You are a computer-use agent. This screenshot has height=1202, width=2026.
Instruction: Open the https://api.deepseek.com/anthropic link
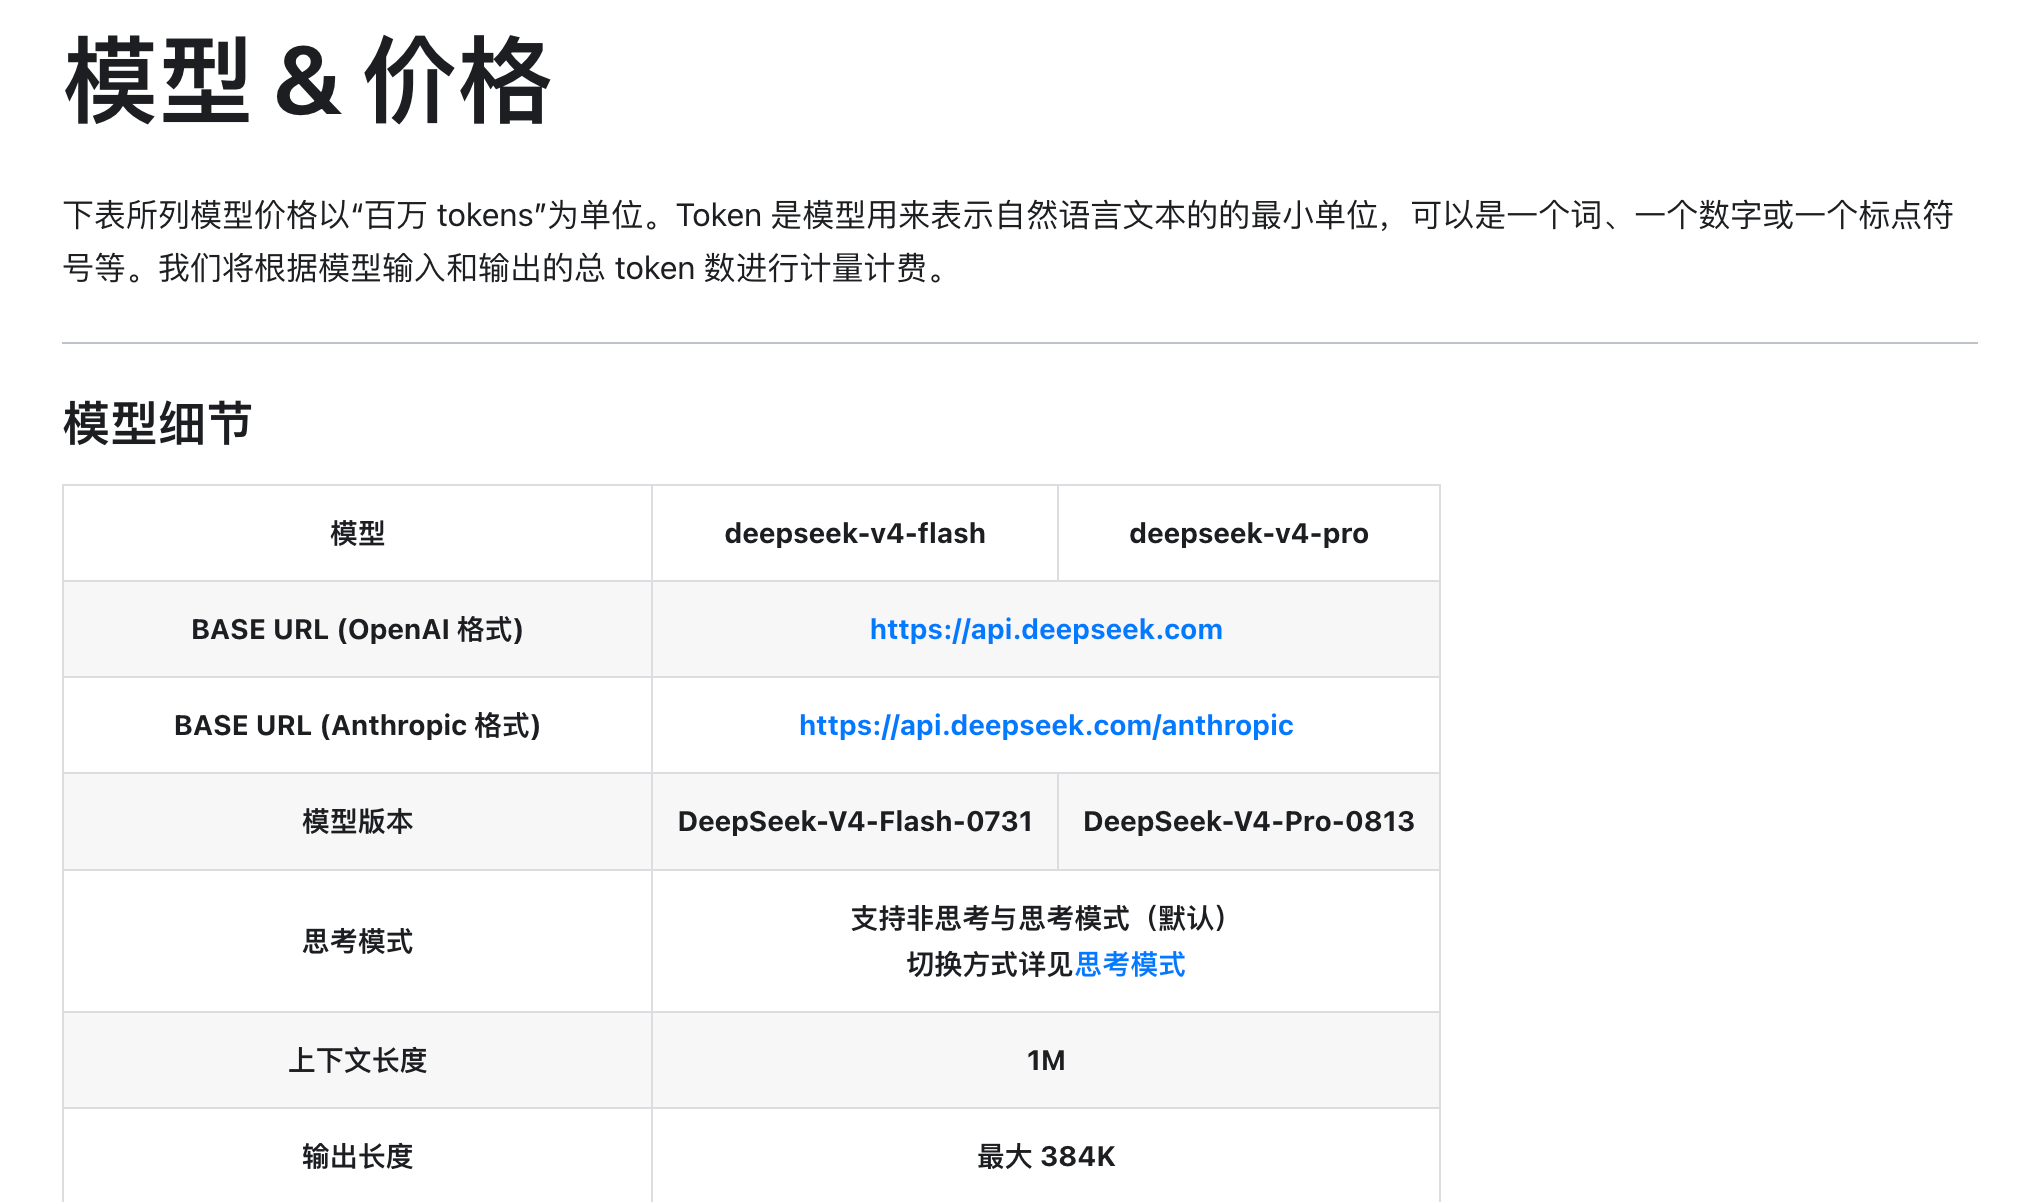coord(1046,725)
